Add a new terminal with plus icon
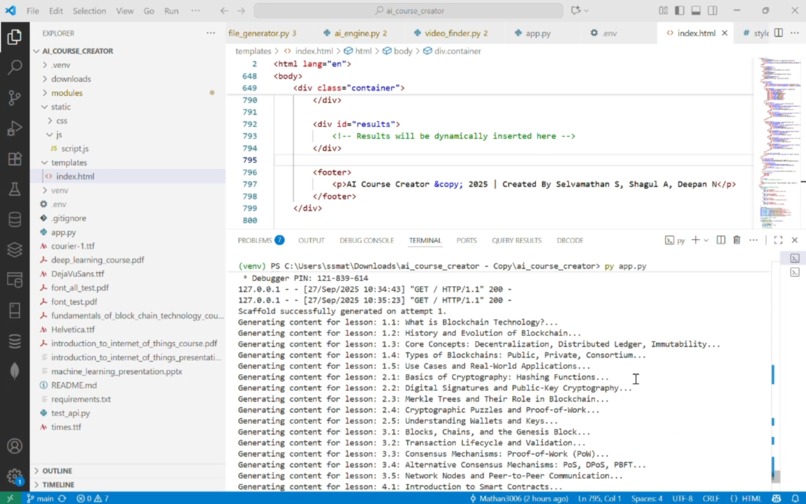The height and width of the screenshot is (504, 806). [x=695, y=240]
